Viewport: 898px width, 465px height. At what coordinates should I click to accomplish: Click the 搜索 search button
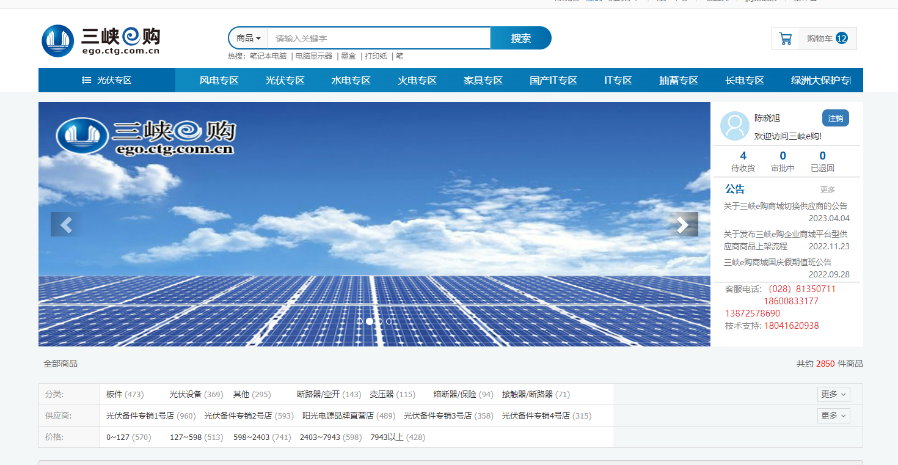[x=521, y=38]
